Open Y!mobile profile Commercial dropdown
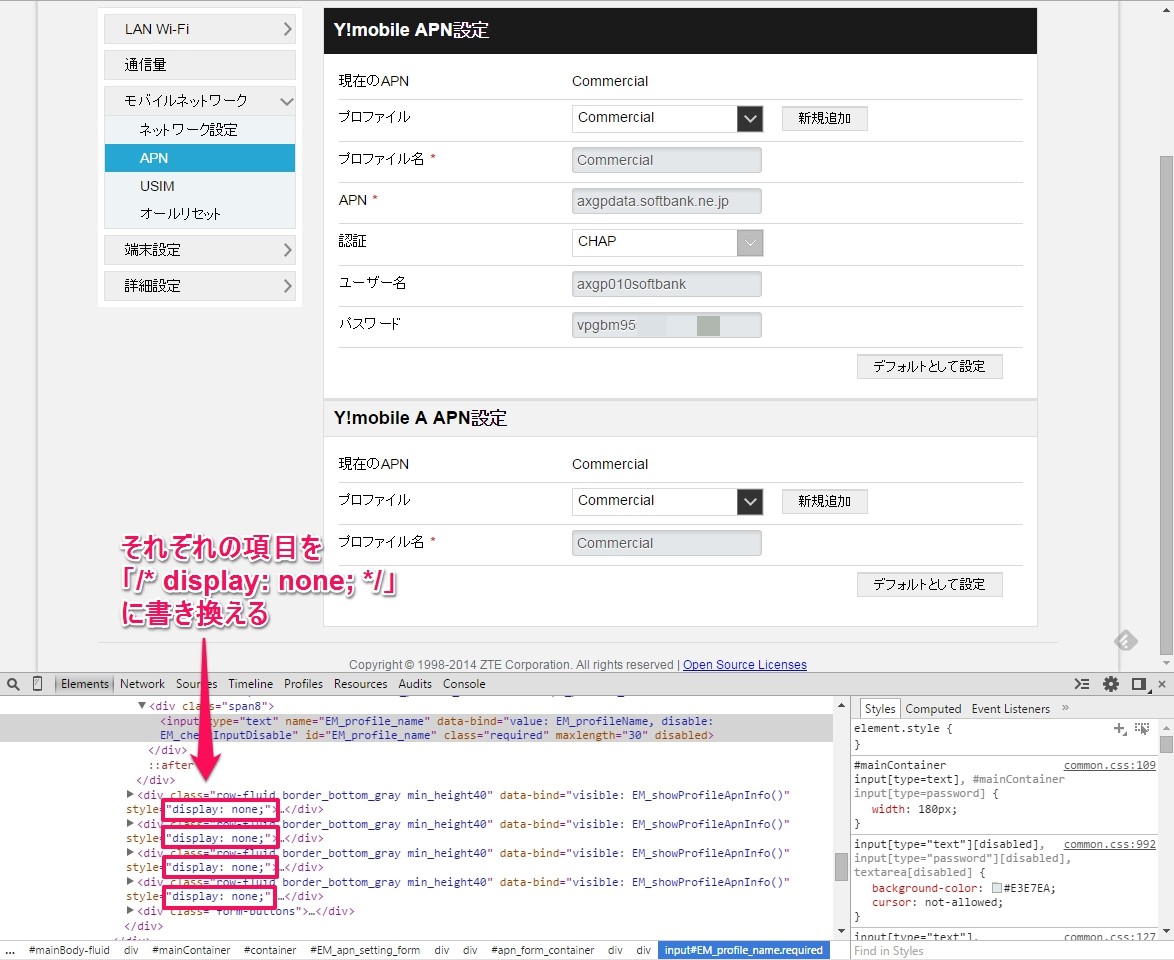The width and height of the screenshot is (1174, 960). [x=667, y=118]
